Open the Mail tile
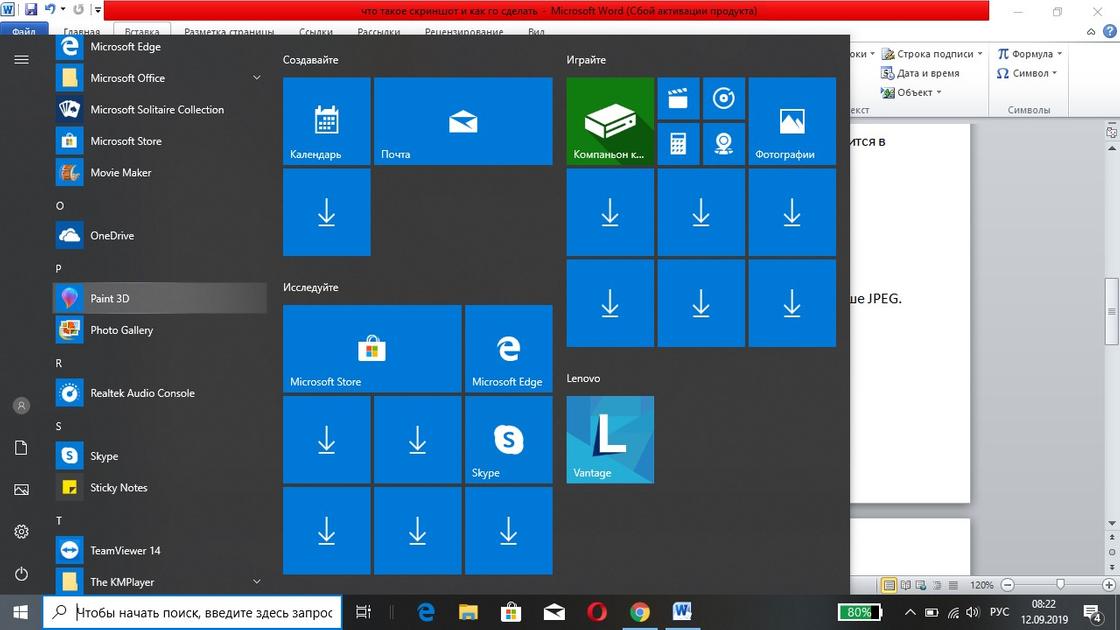 pyautogui.click(x=463, y=122)
